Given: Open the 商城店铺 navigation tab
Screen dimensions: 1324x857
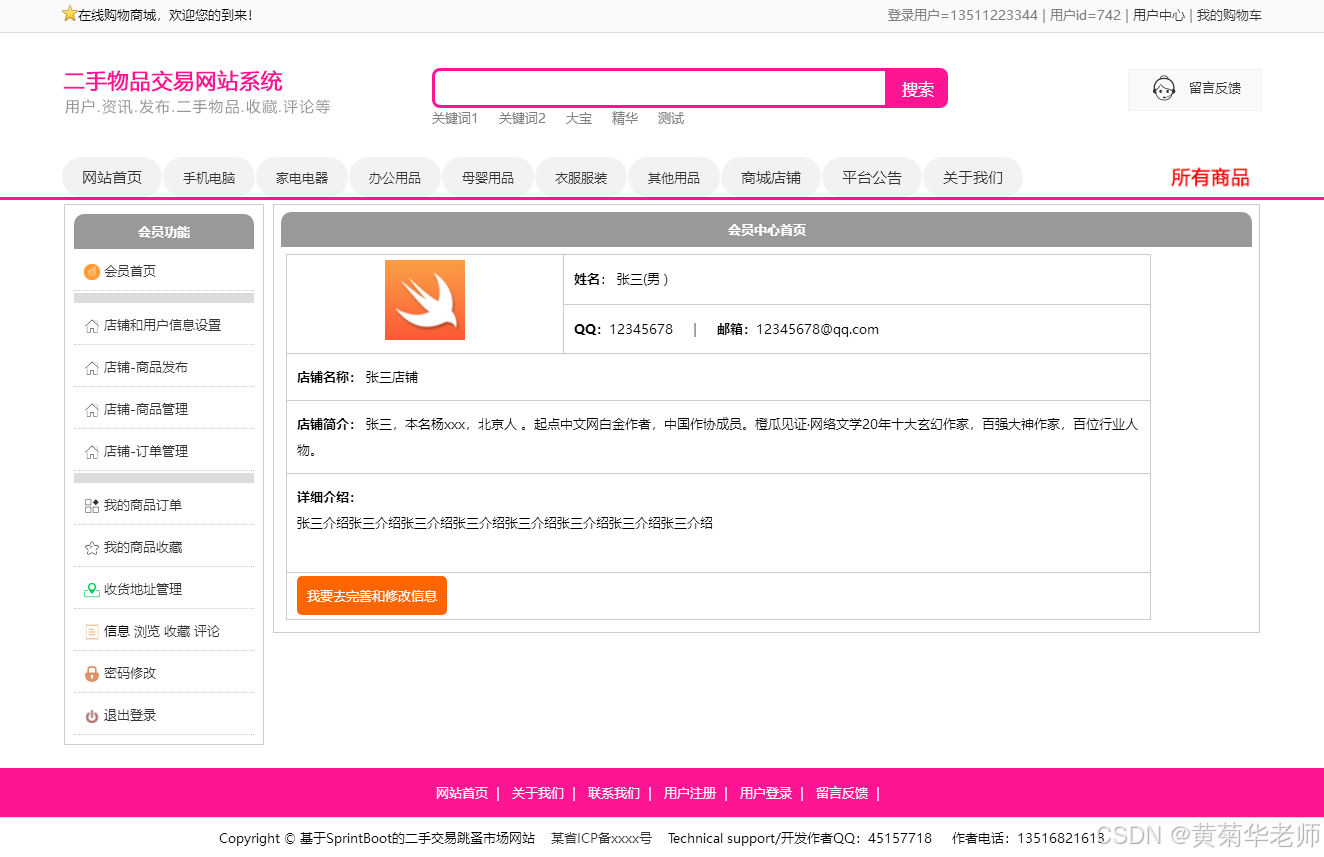Looking at the screenshot, I should pyautogui.click(x=770, y=176).
